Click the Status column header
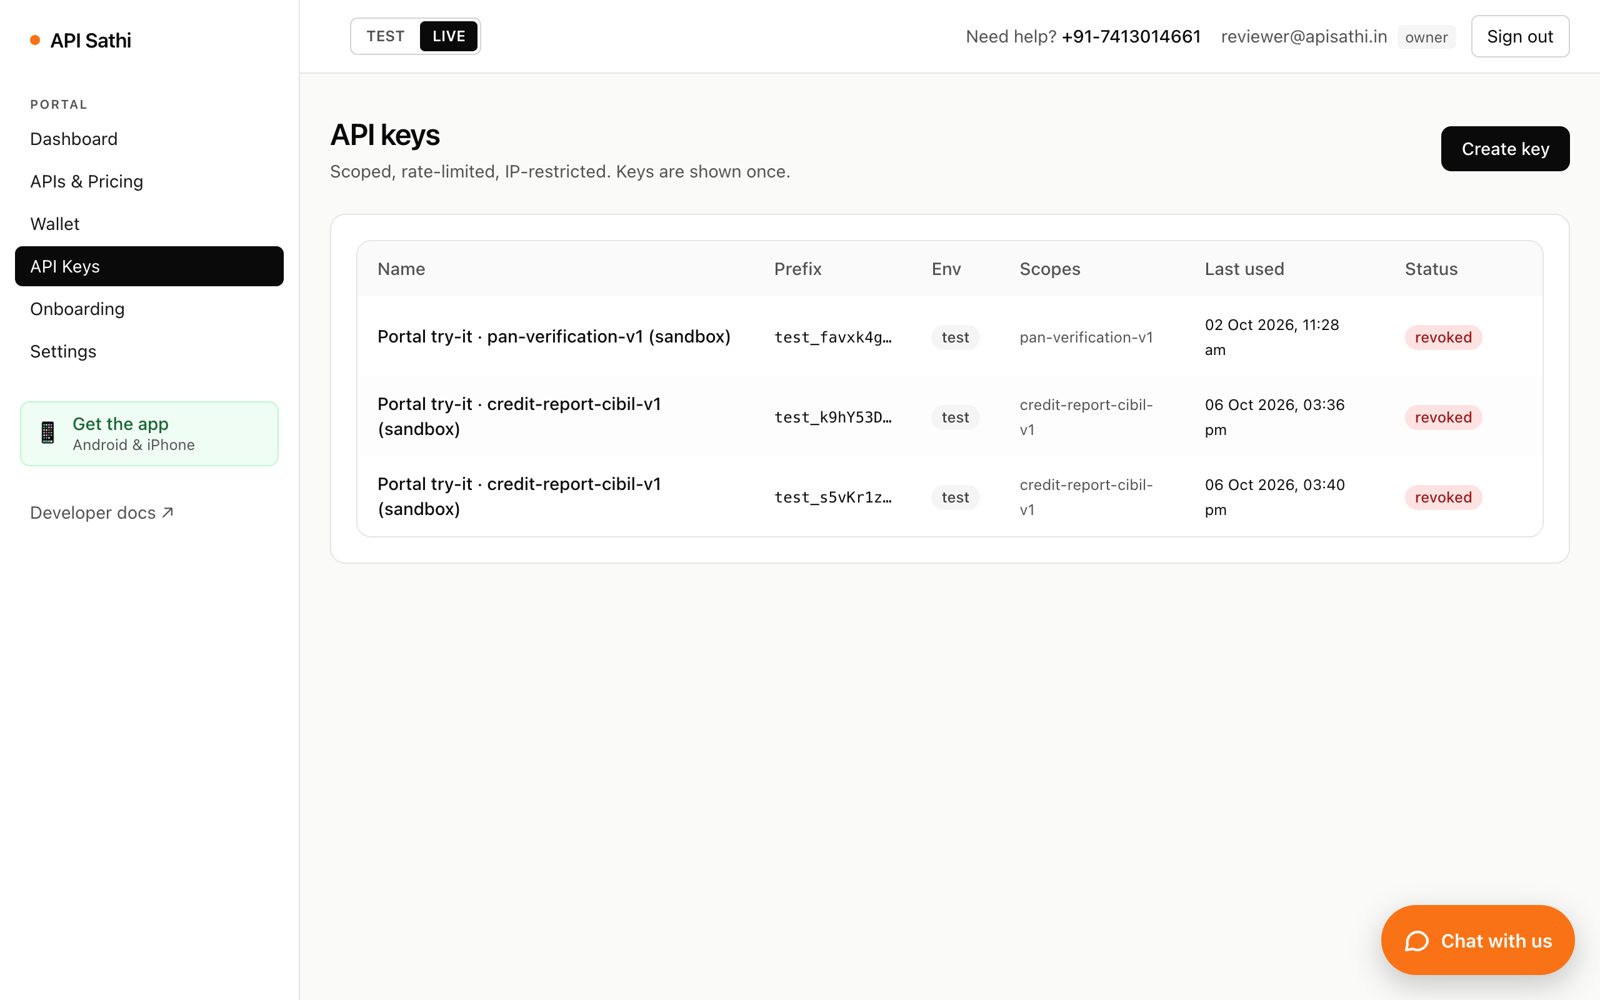The image size is (1600, 1000). pos(1431,269)
